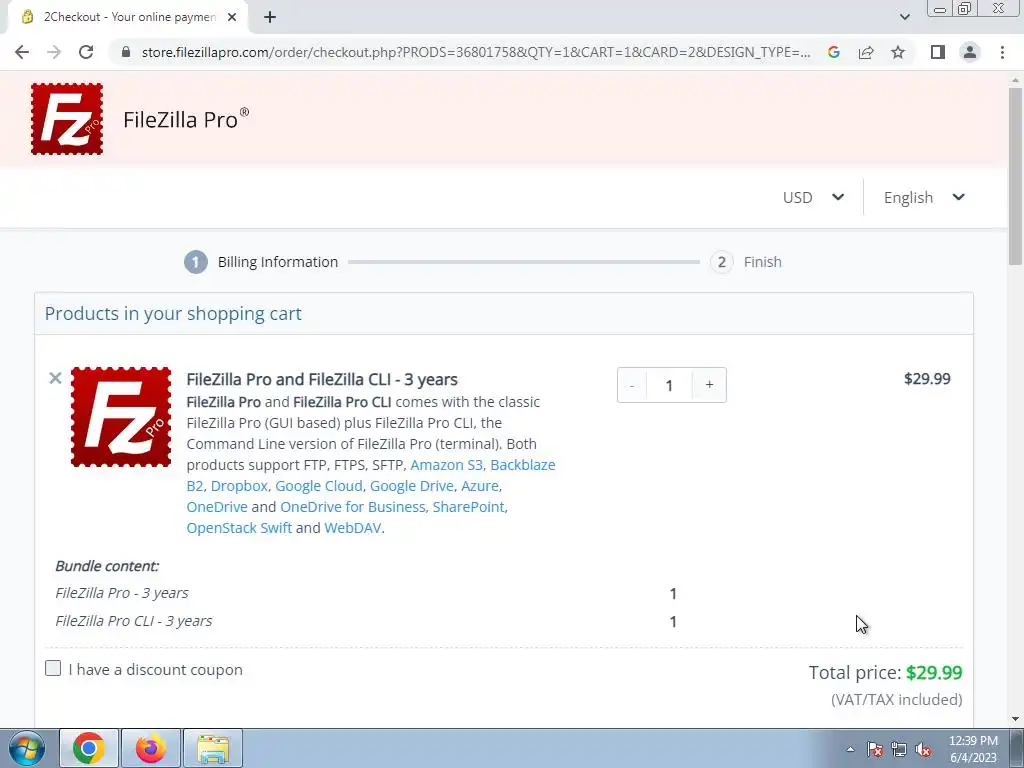Image resolution: width=1024 pixels, height=768 pixels.
Task: Open File Explorer from the taskbar
Action: [x=214, y=748]
